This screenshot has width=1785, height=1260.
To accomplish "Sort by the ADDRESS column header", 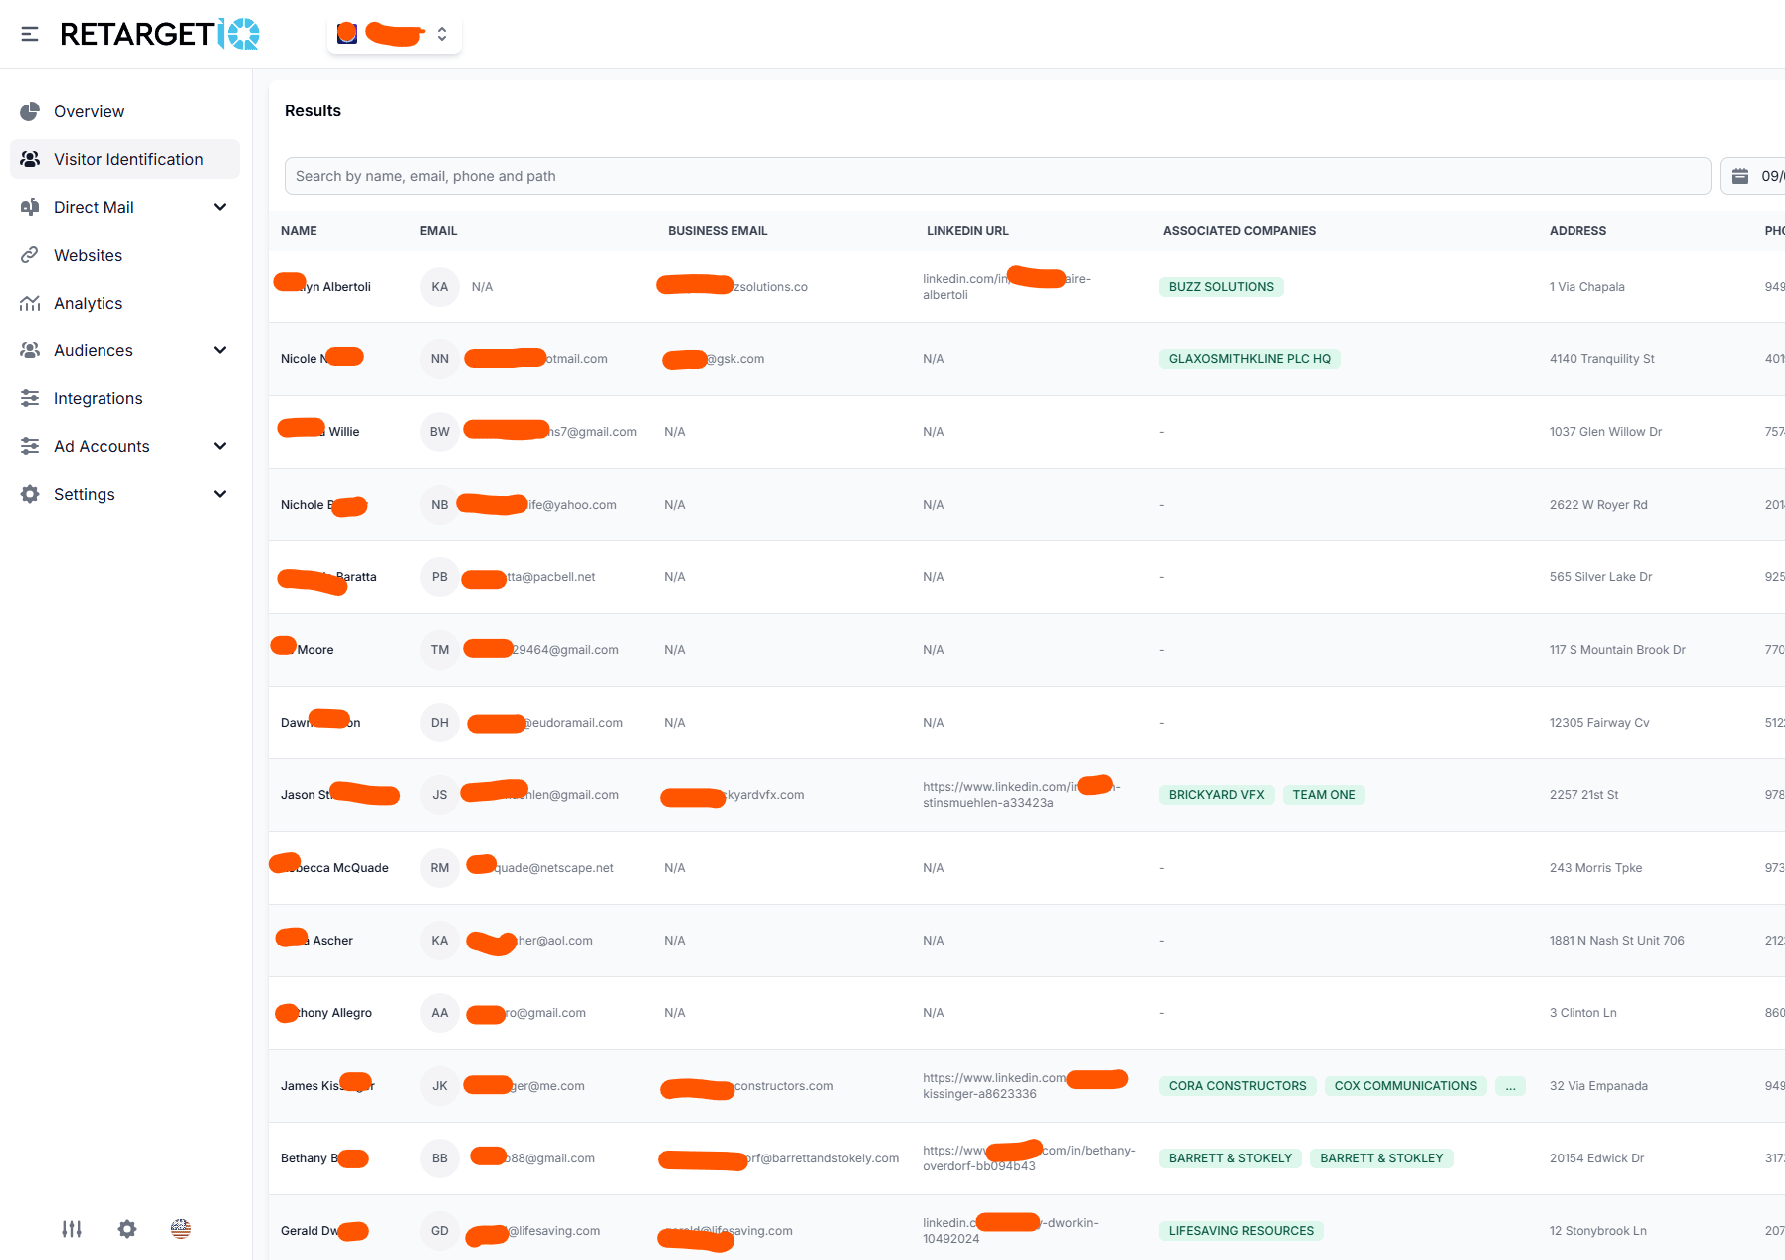I will (x=1577, y=231).
